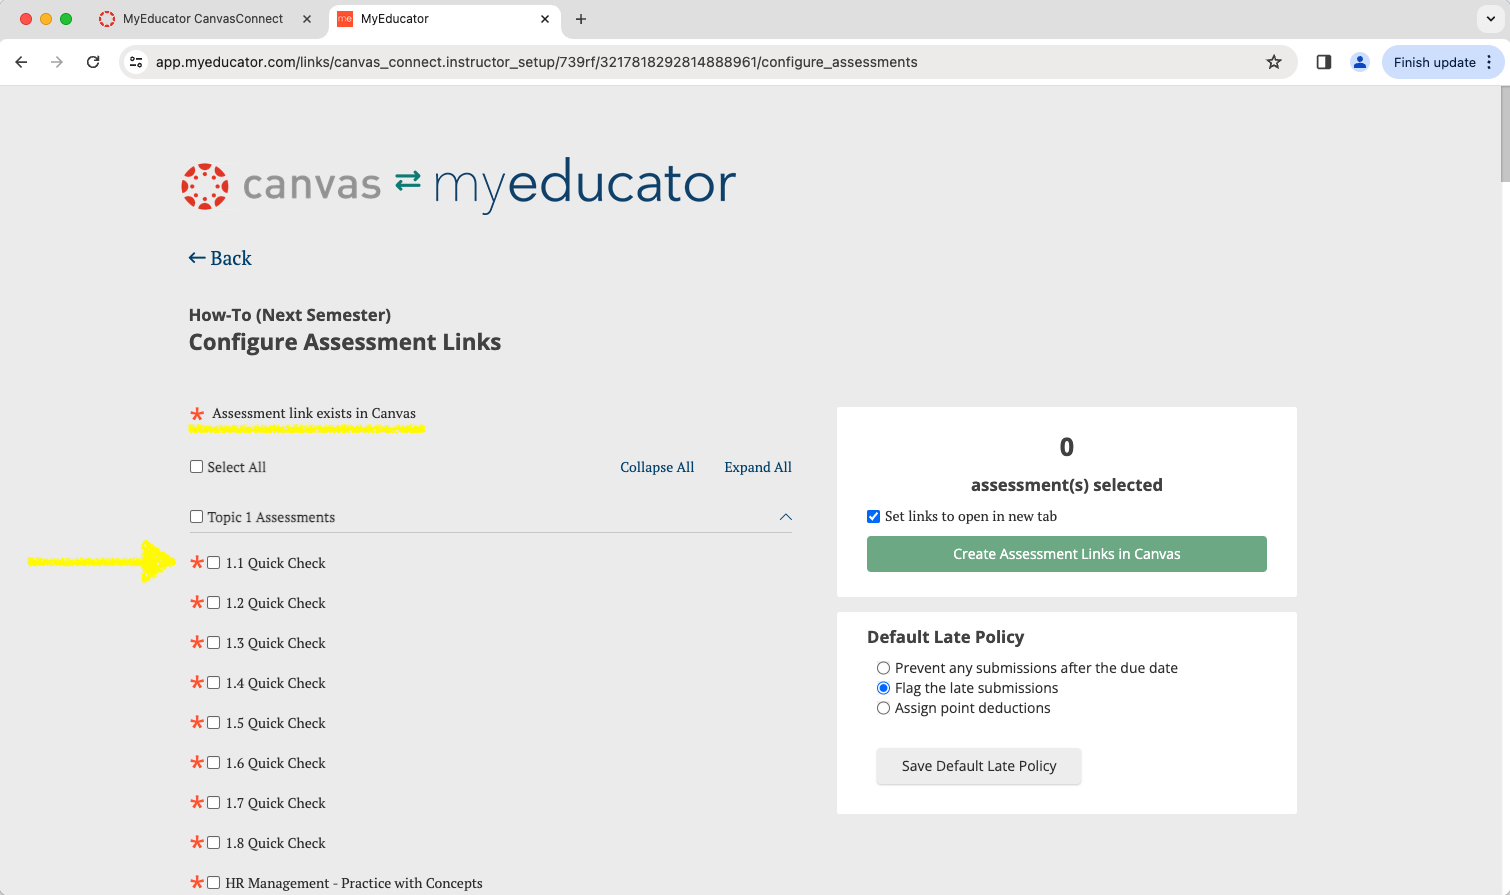Check the 1.6 Quick Check checkbox
Screen dimensions: 1510x895
point(213,763)
